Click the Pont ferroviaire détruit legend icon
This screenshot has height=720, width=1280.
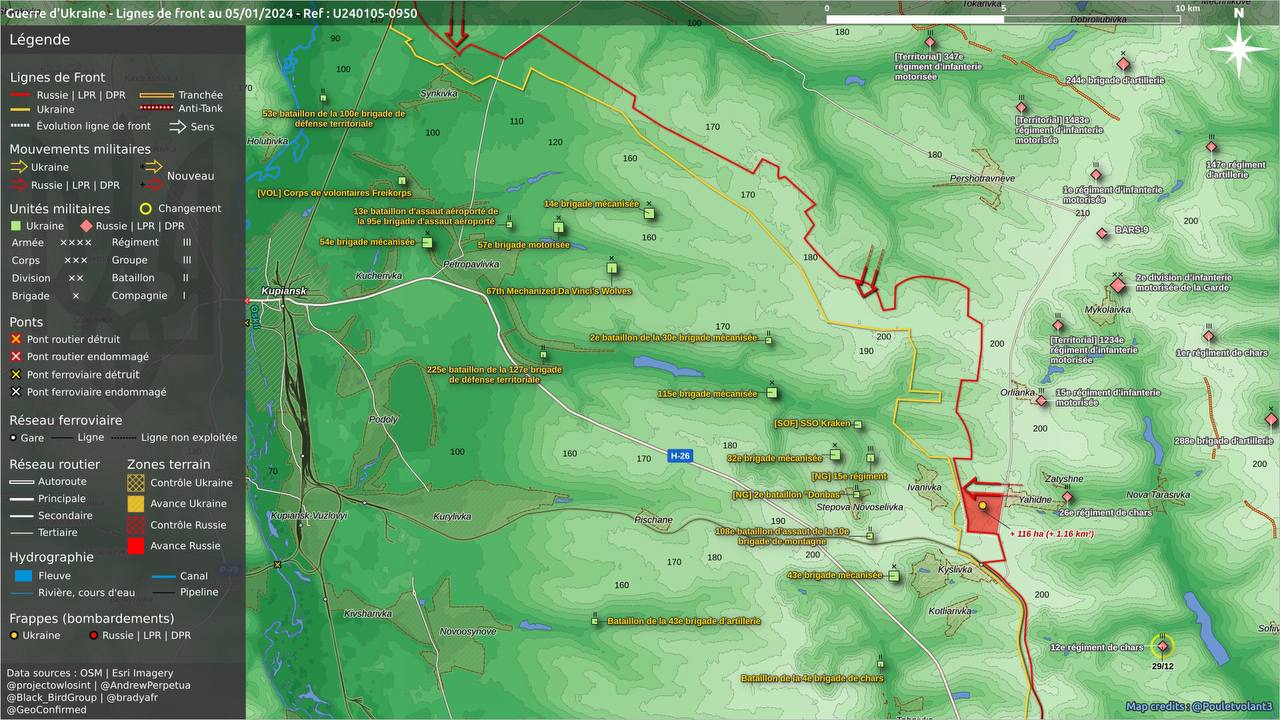16,374
